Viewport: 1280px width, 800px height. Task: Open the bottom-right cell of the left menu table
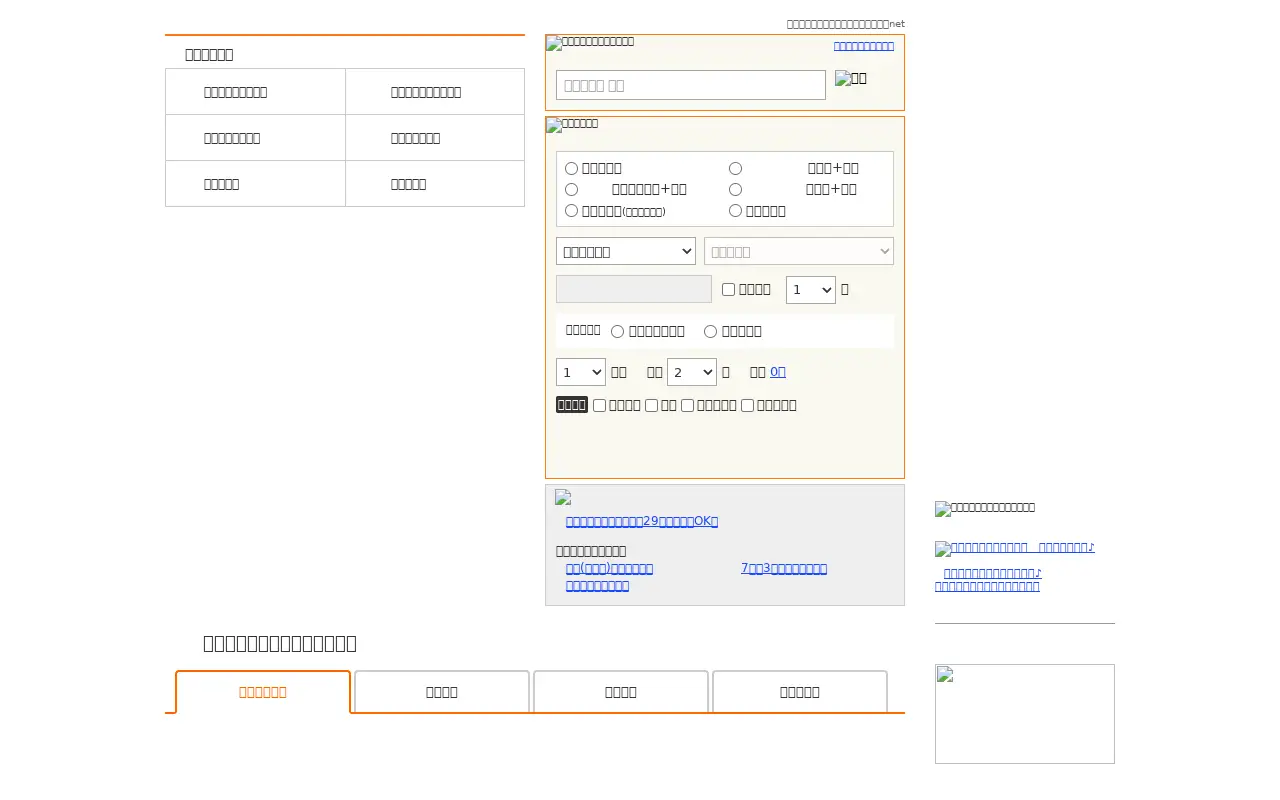pyautogui.click(x=435, y=184)
